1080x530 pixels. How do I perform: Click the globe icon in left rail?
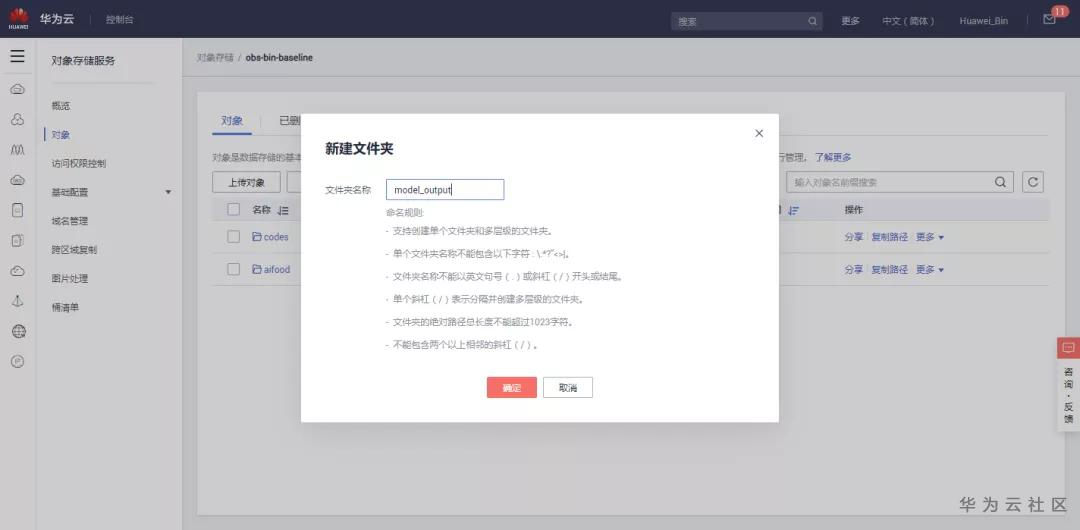18,332
